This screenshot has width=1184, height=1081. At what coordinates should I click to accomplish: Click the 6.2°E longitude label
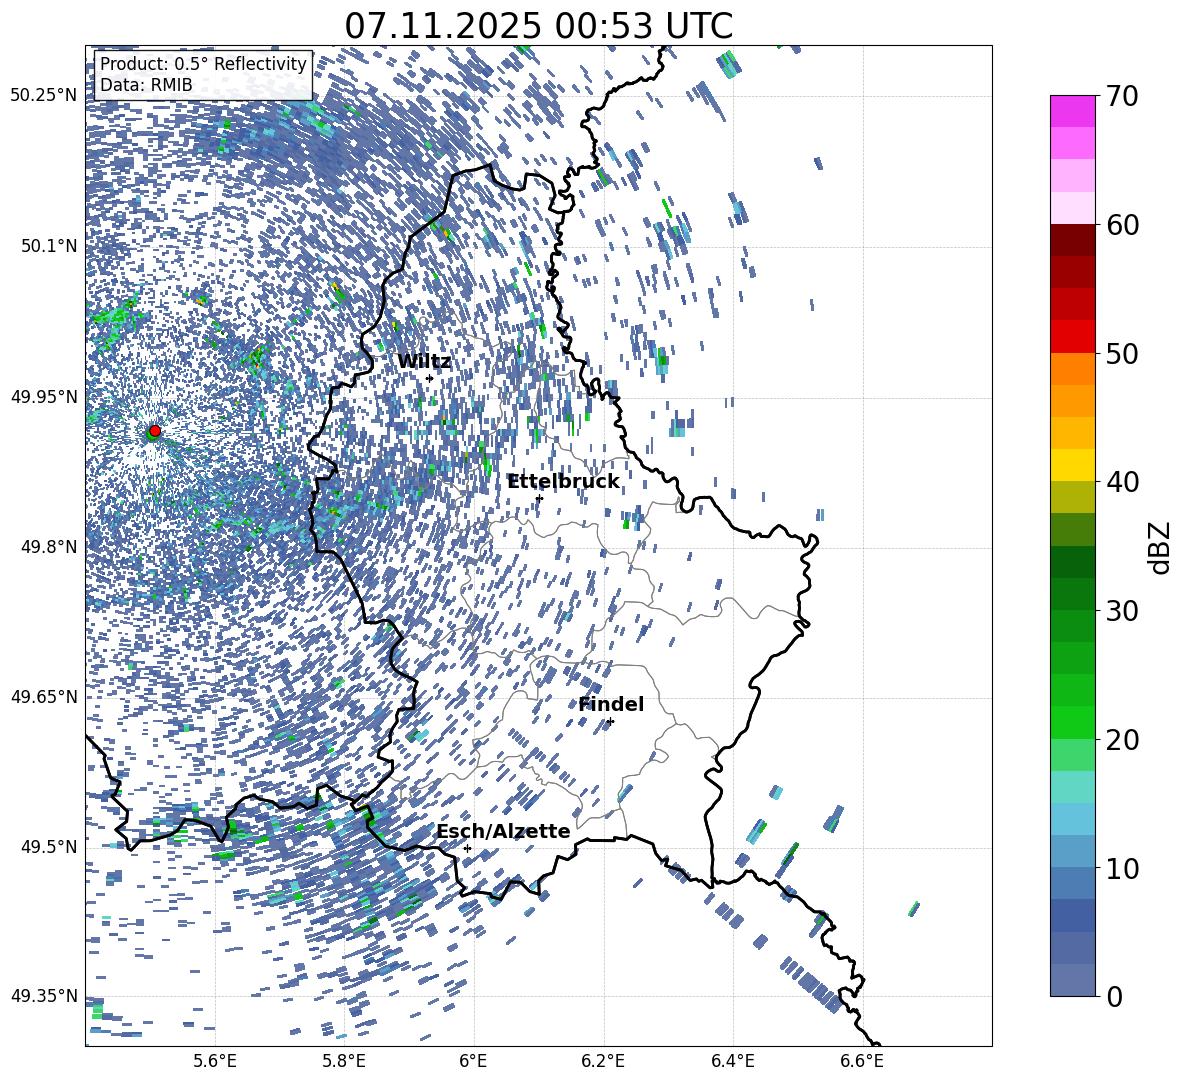pyautogui.click(x=603, y=1061)
